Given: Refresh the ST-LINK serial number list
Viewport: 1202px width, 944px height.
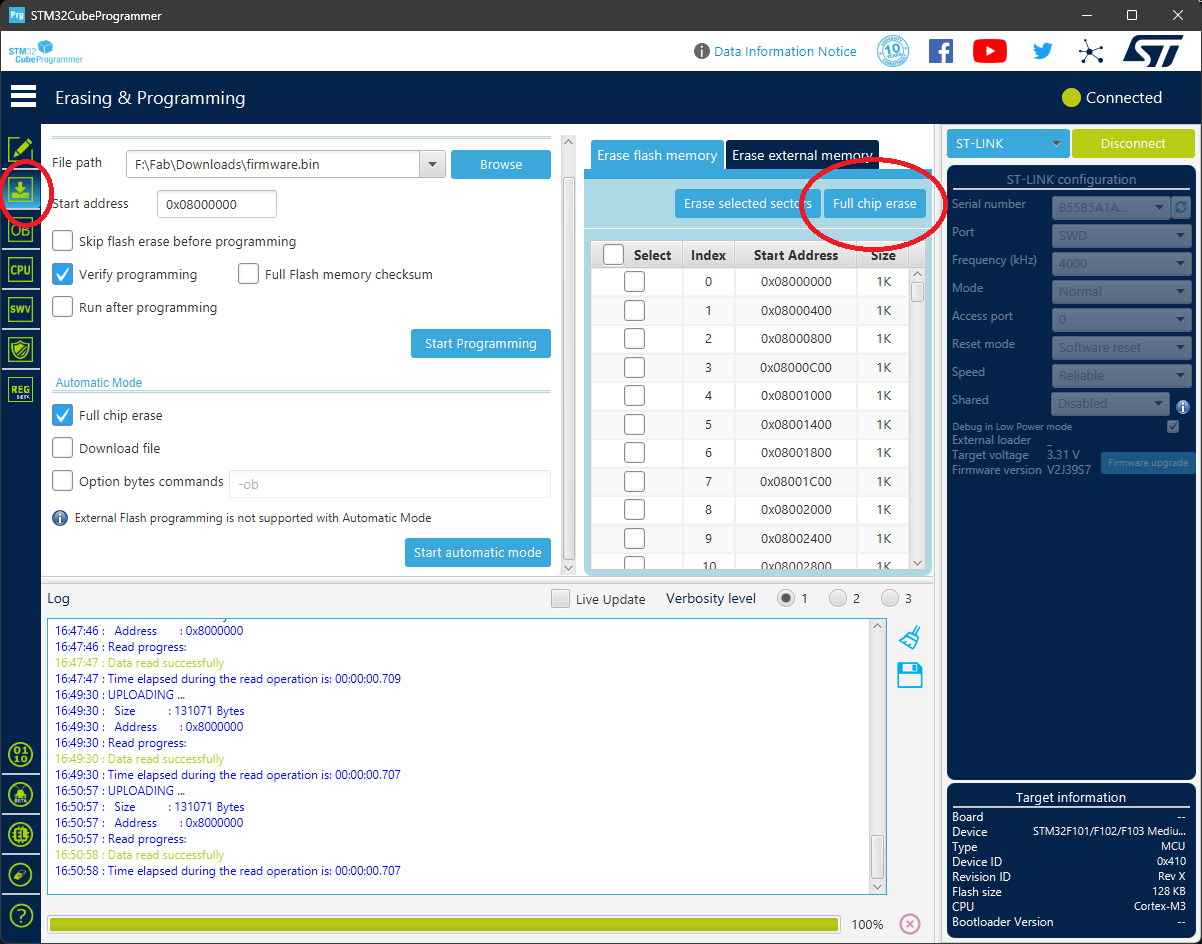Looking at the screenshot, I should click(1181, 207).
